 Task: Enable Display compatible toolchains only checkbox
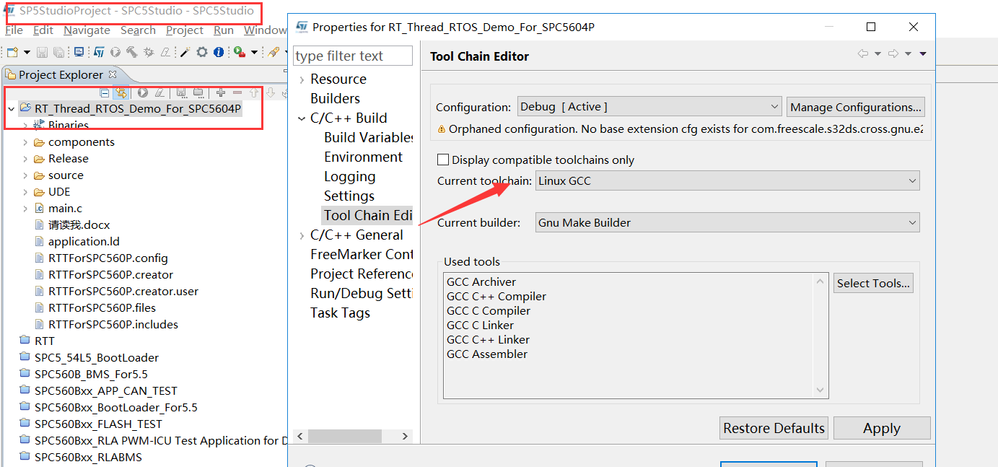[443, 160]
